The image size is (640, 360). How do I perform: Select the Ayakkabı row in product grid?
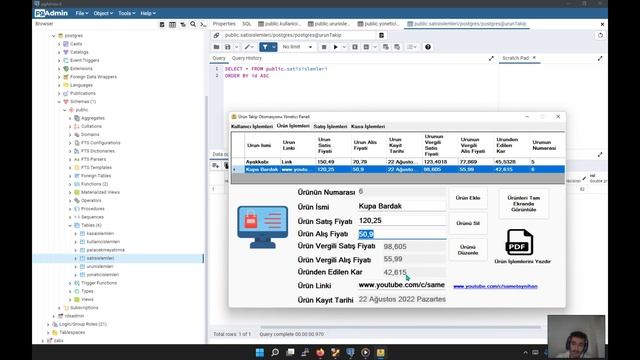point(398,162)
